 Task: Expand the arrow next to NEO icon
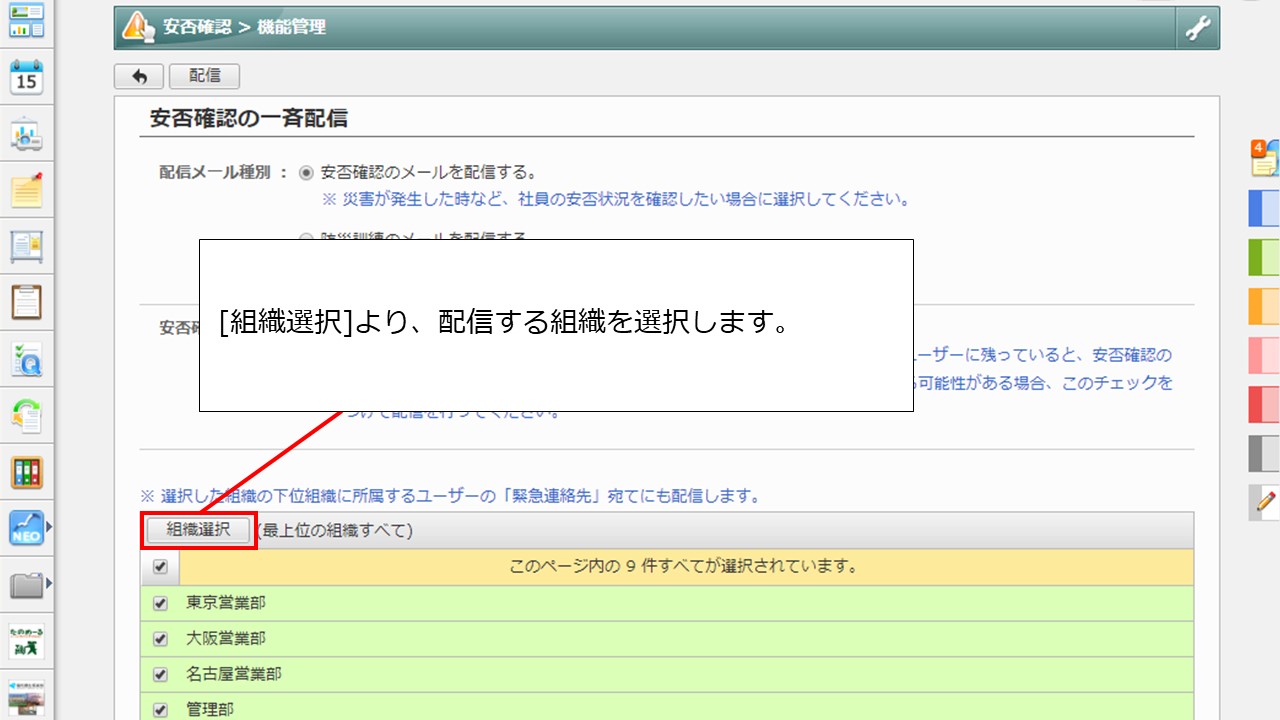pos(49,527)
